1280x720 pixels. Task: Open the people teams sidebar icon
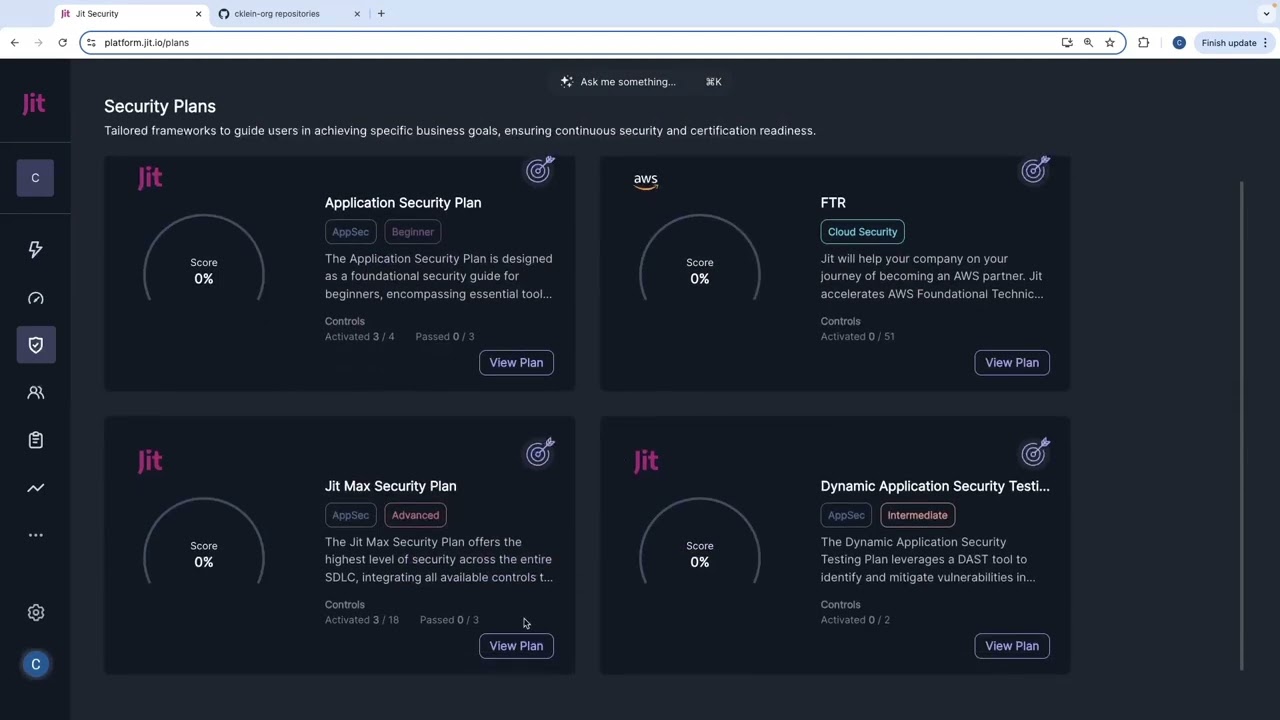35,393
